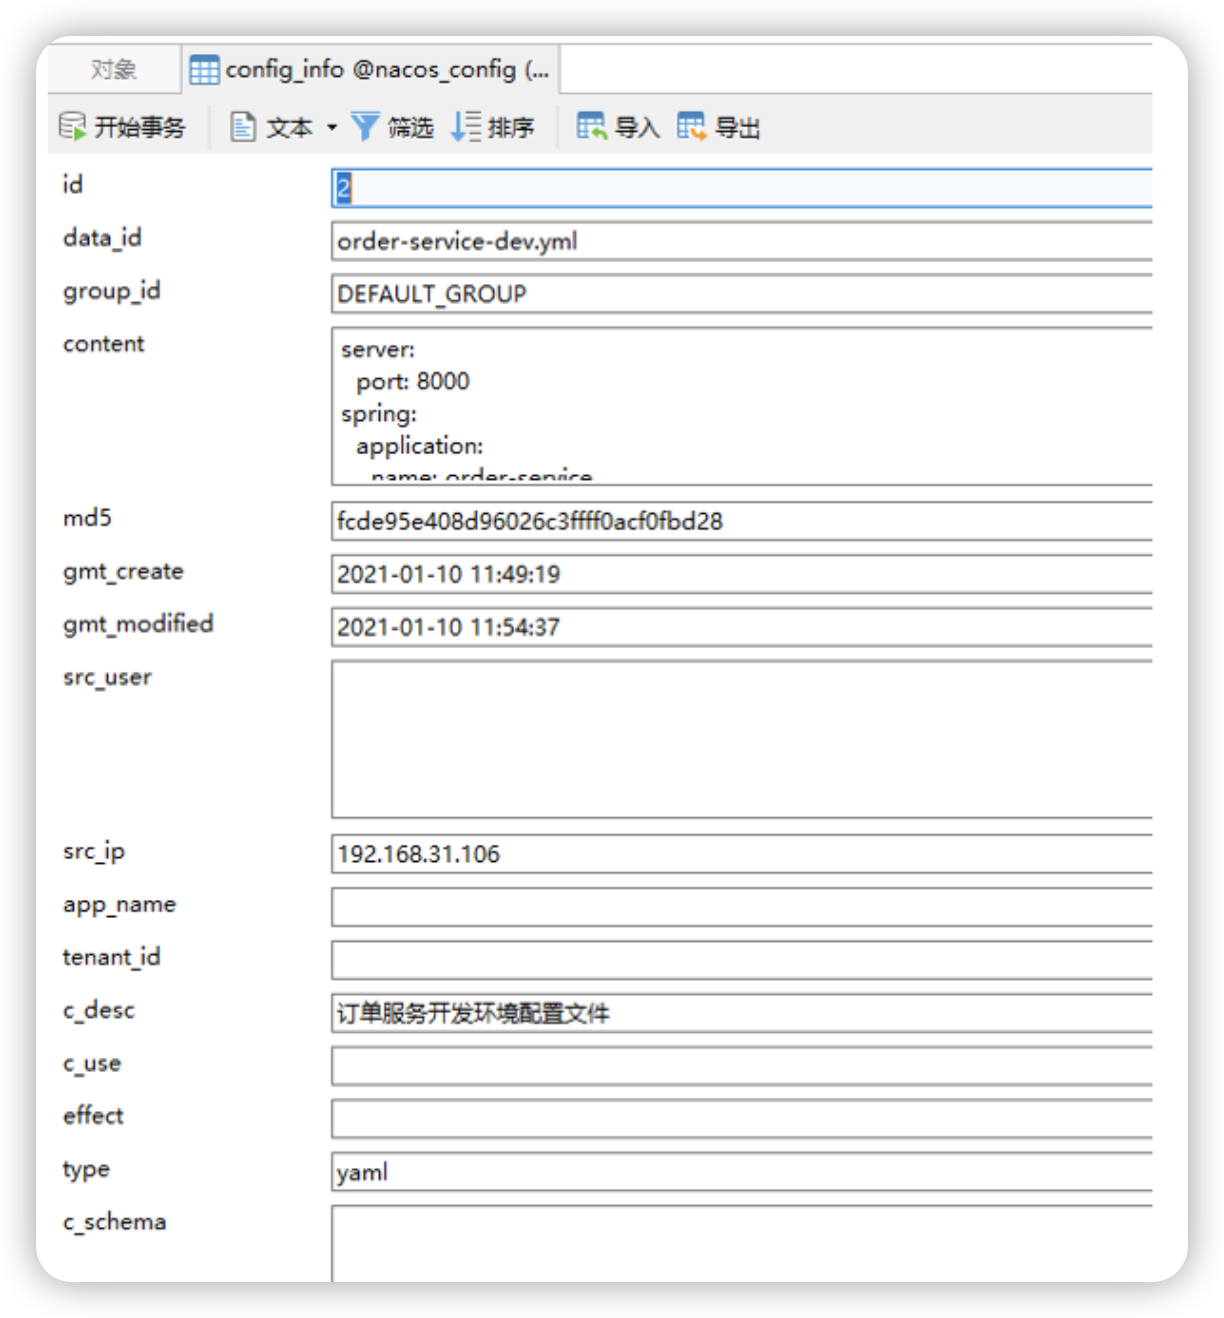Click the 'c_desc' field label
The image size is (1224, 1318).
click(x=98, y=1010)
